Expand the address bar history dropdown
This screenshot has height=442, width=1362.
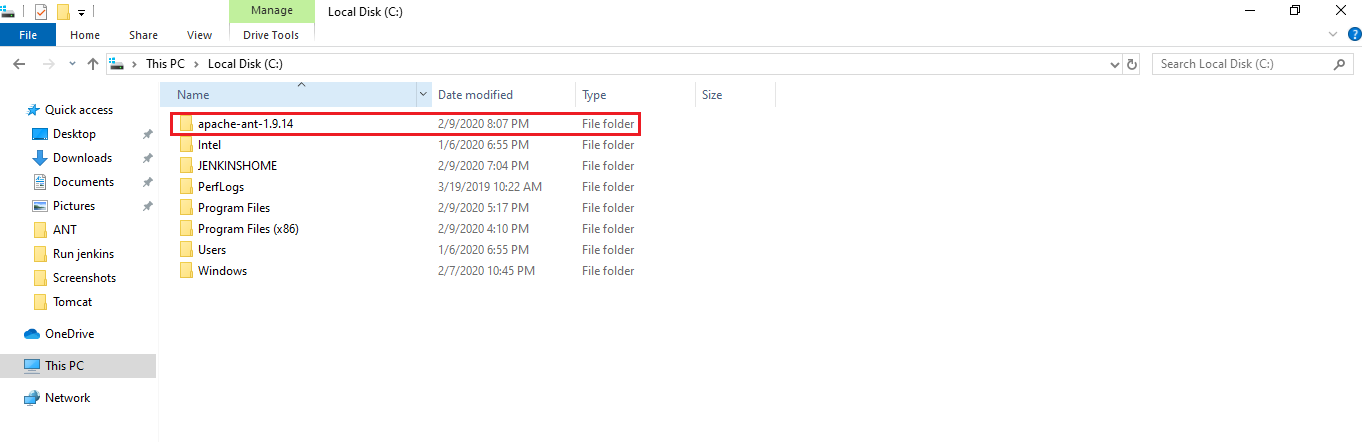tap(1116, 64)
